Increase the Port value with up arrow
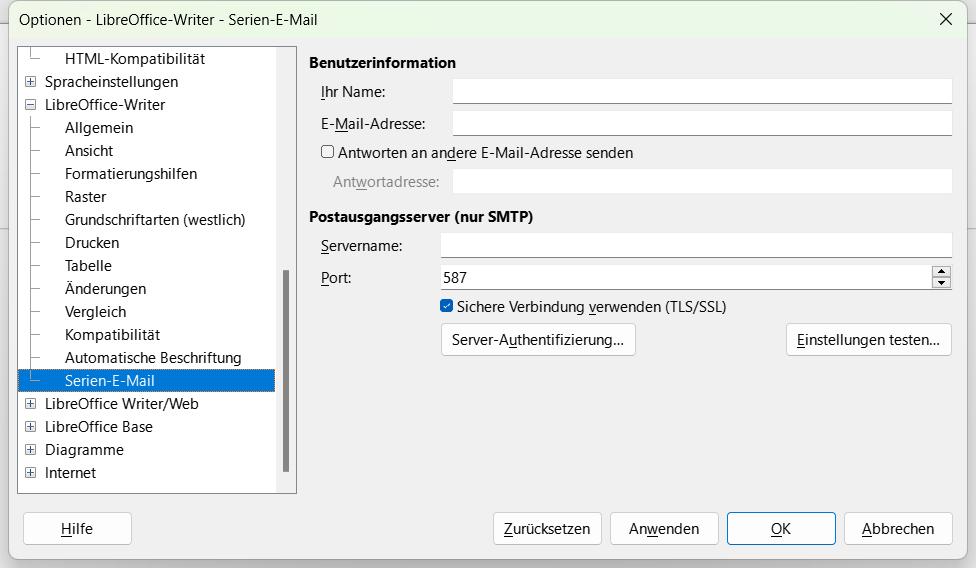Viewport: 976px width, 568px height. (x=941, y=272)
